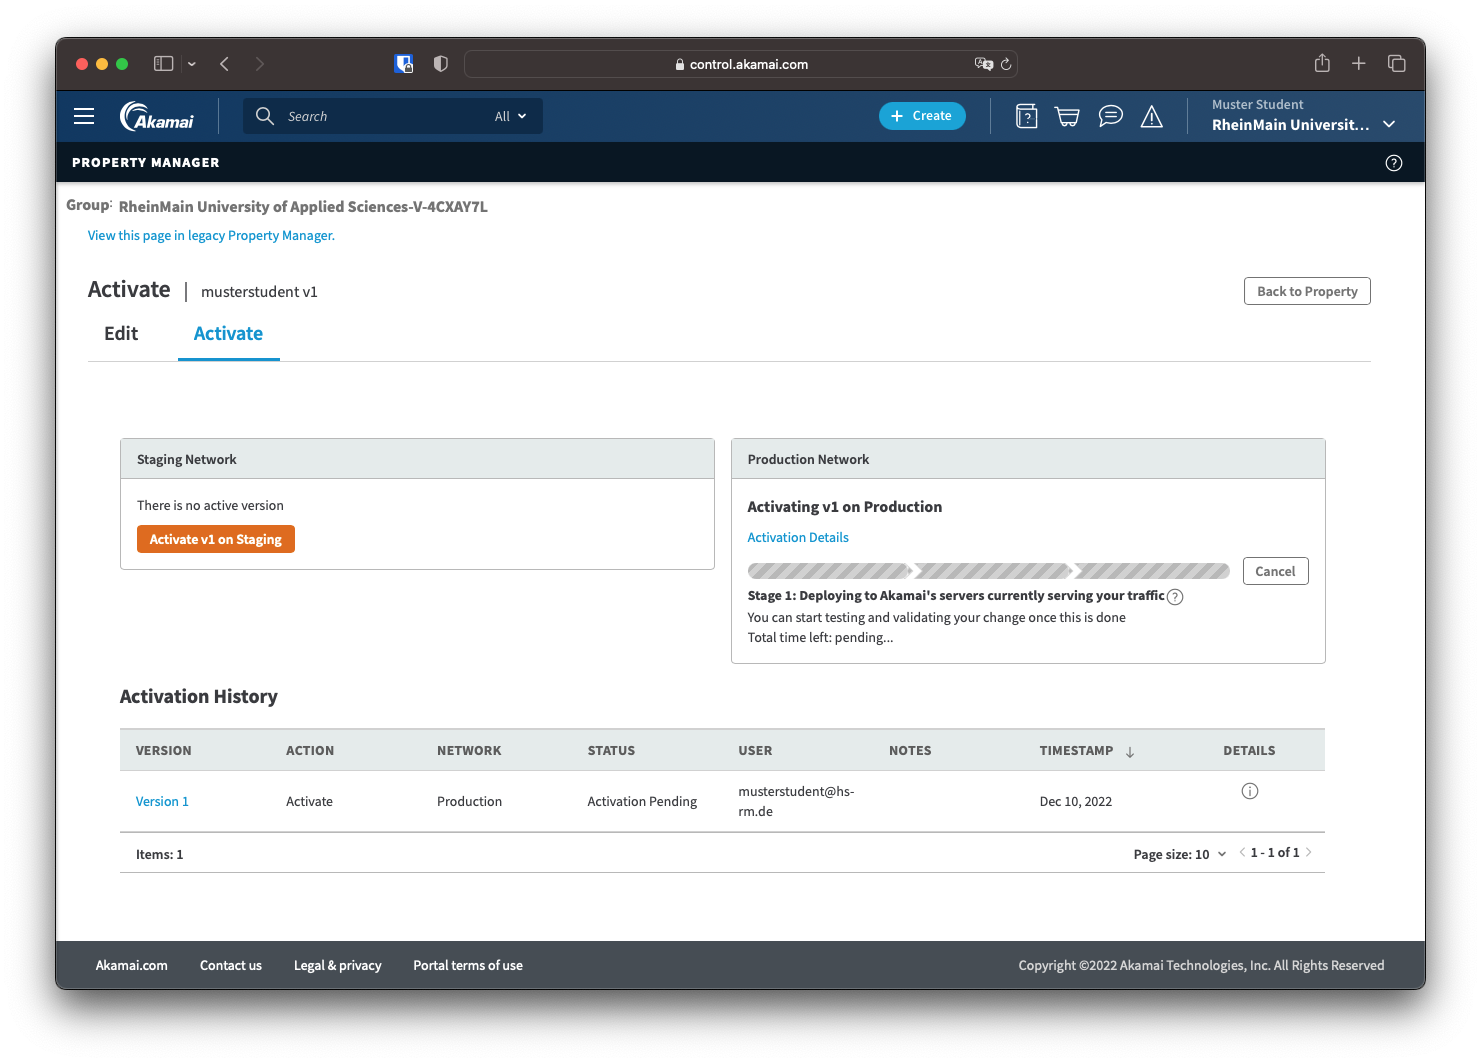Screen dimensions: 1481x1063
Task: Click the Items: 1 count text
Action: 160,855
